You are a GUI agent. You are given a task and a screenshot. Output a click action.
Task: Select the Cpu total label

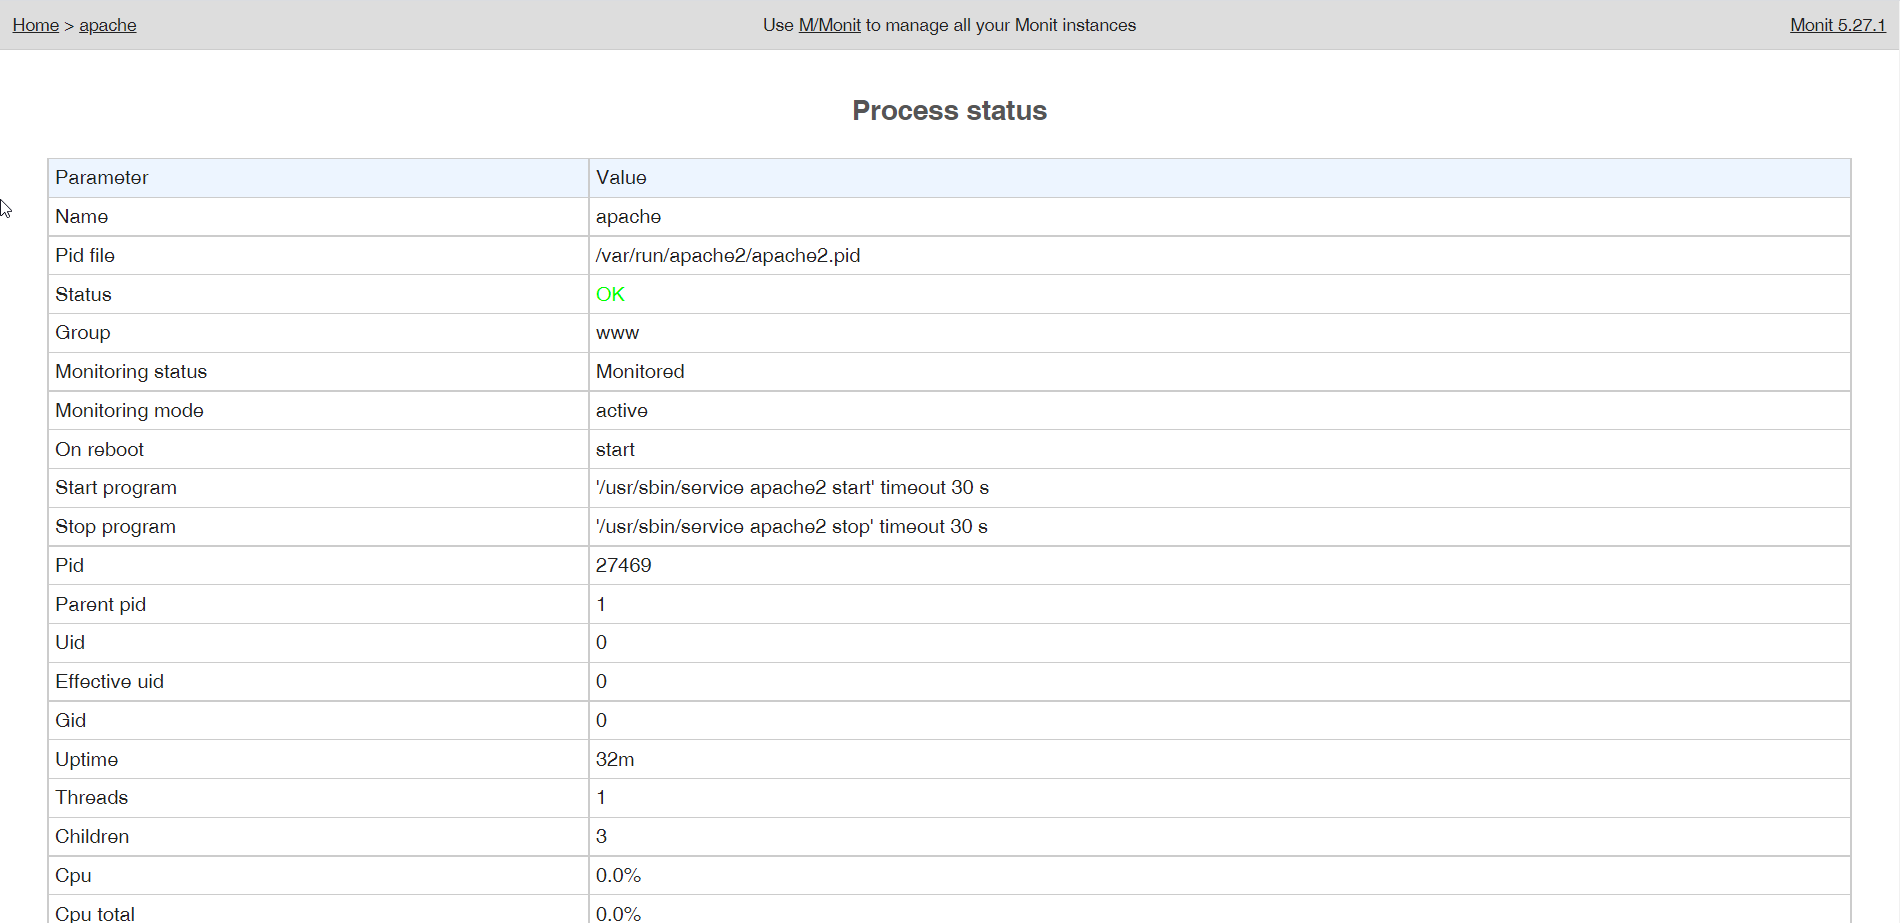(x=94, y=913)
